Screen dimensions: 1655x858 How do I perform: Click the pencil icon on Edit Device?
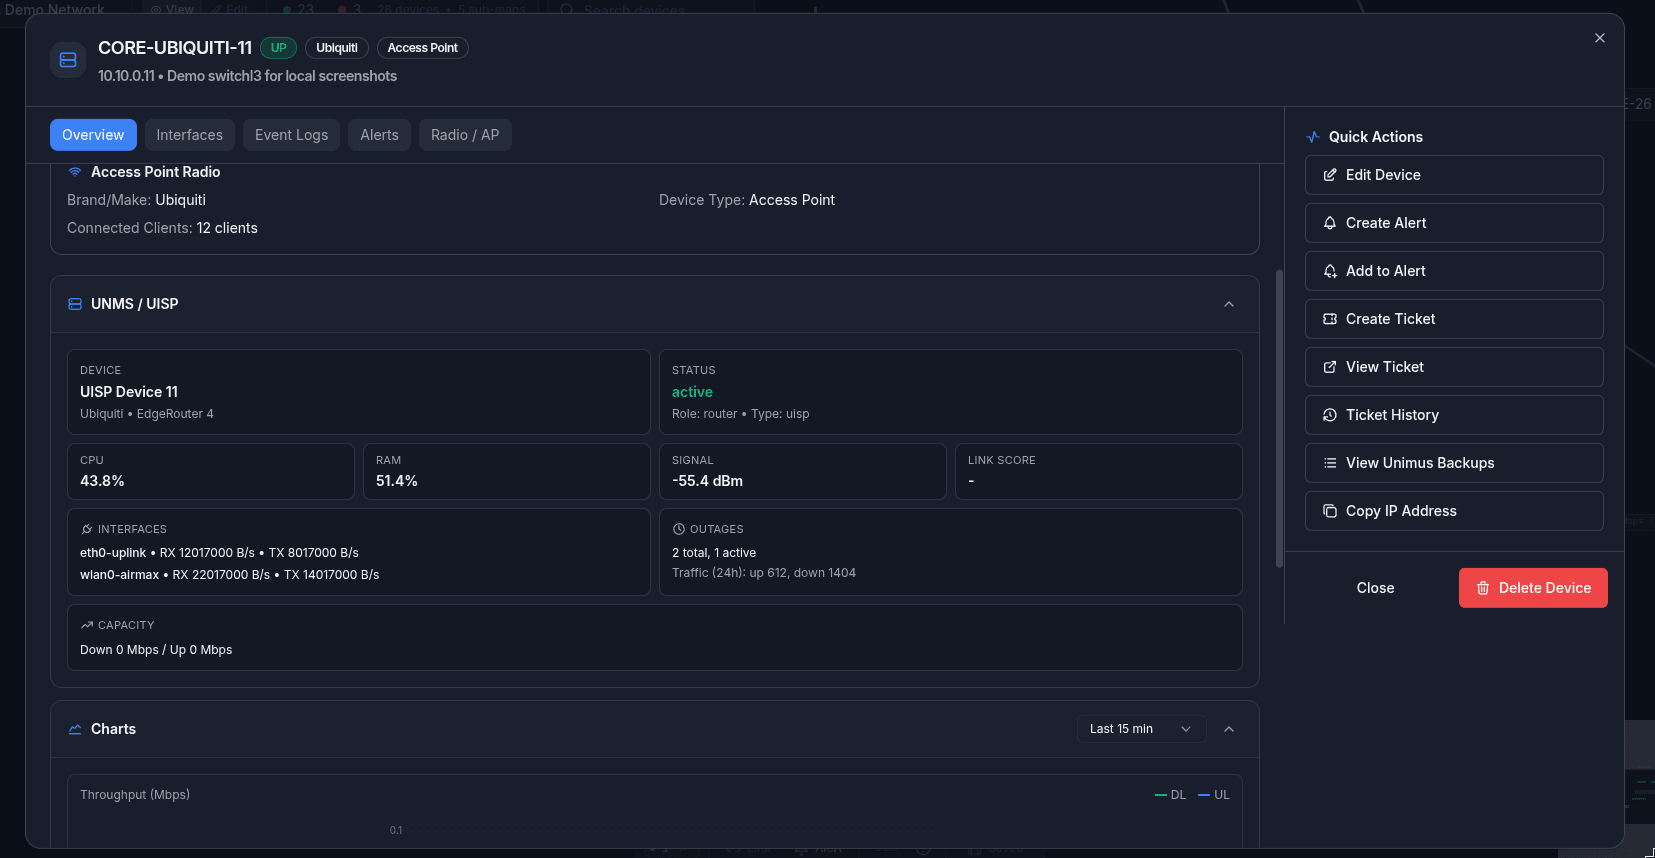tap(1330, 175)
